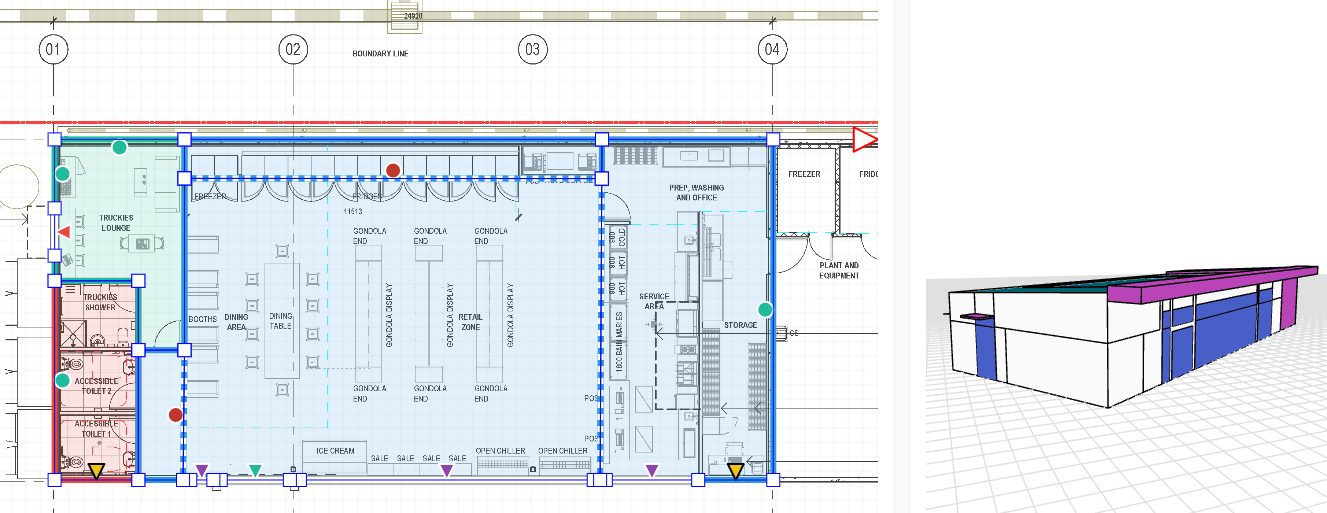Click the yellow triangle marker below Accessible Toilet 1
Screen dimensions: 1327x513
tap(96, 471)
